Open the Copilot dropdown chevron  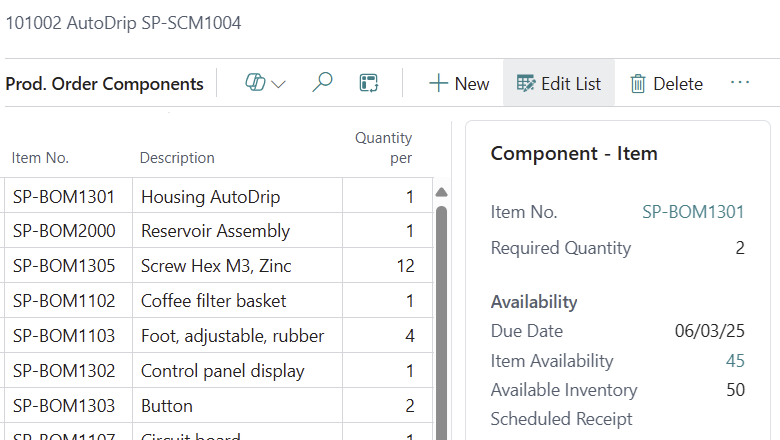pos(278,84)
